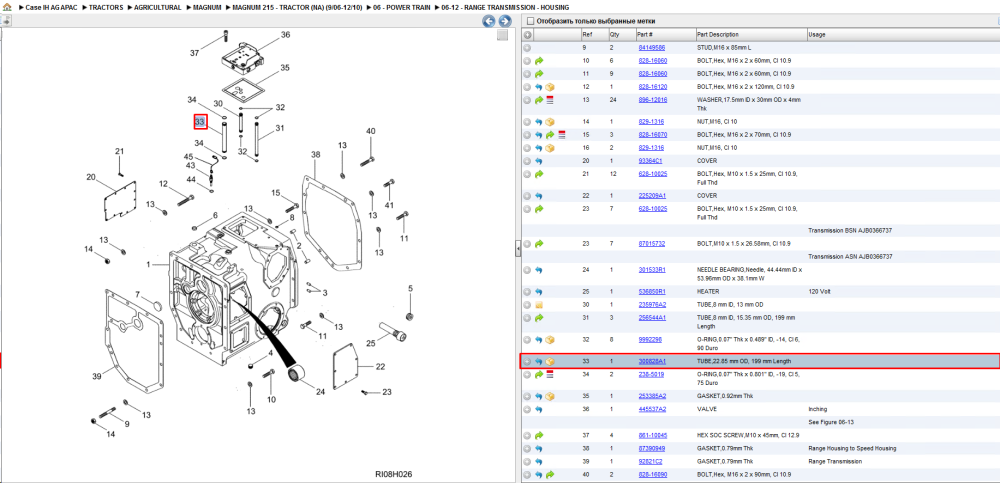Click the red list icon in Ref 15 row
Image resolution: width=1000 pixels, height=483 pixels.
[561, 135]
